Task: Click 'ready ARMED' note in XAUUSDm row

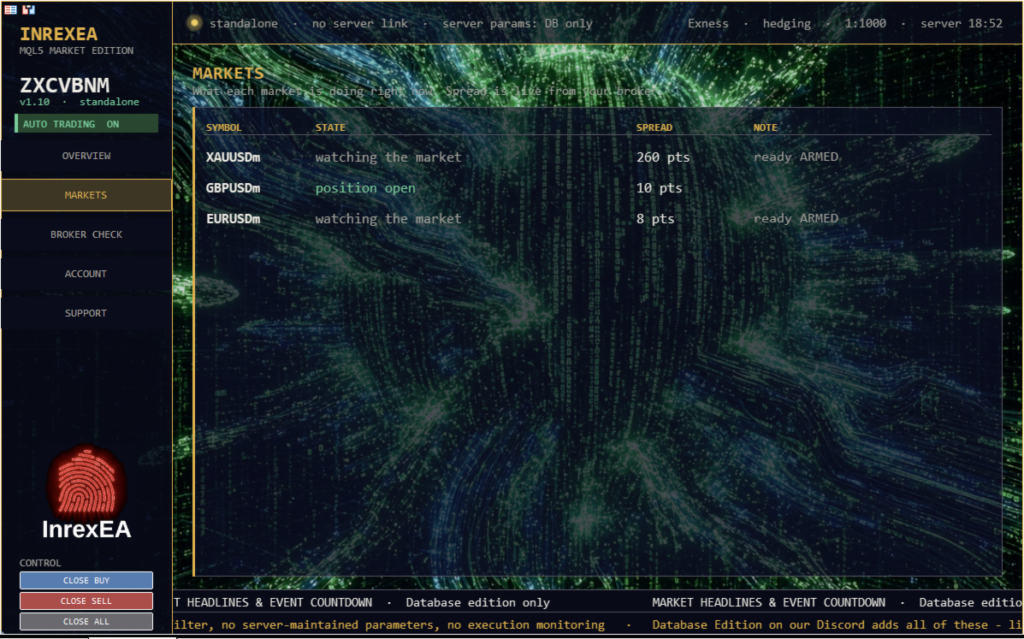Action: 795,157
